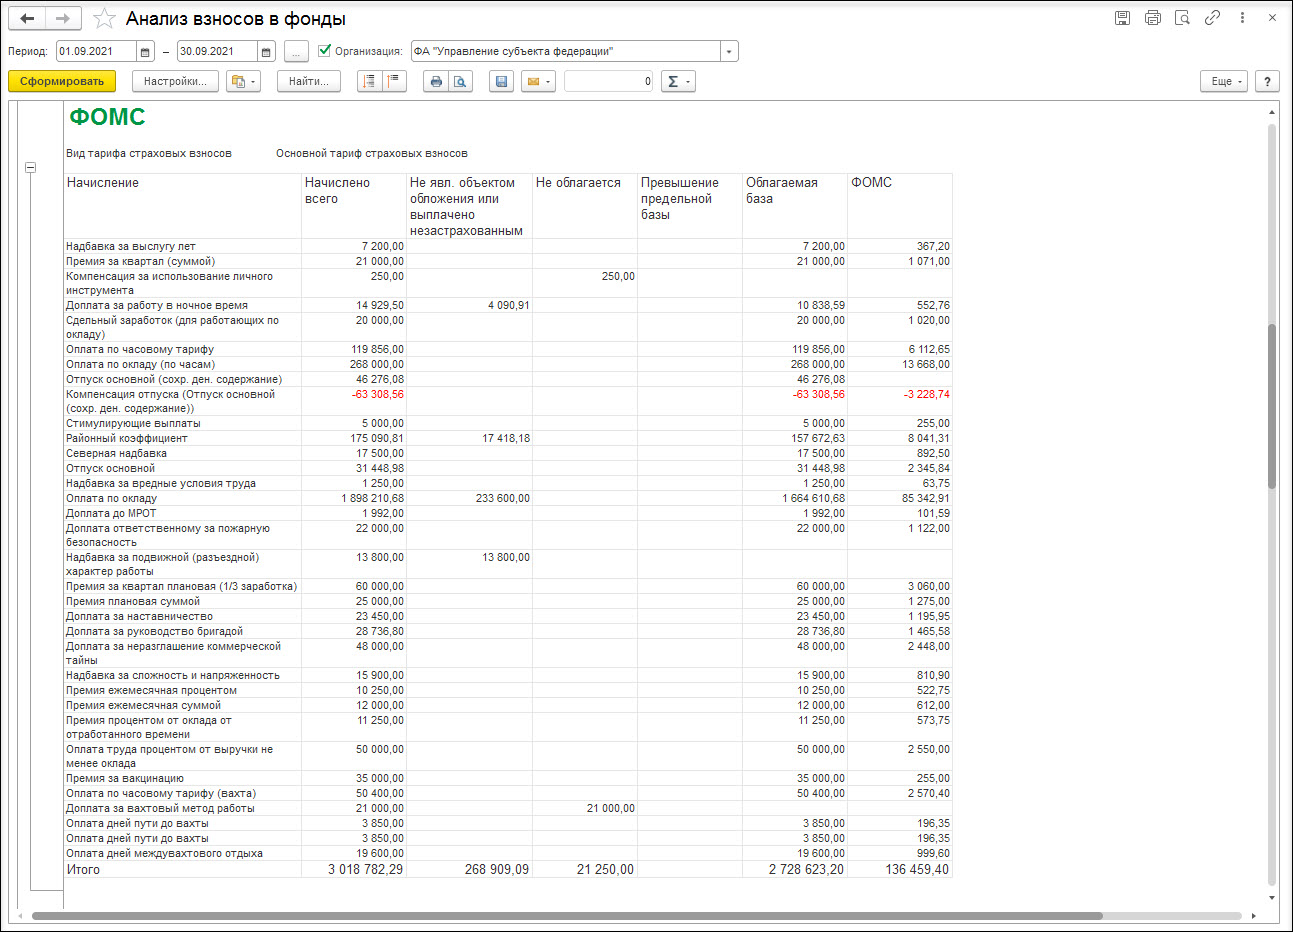Click total ФОМС cell 136 459,40
The width and height of the screenshot is (1293, 932).
click(x=917, y=870)
